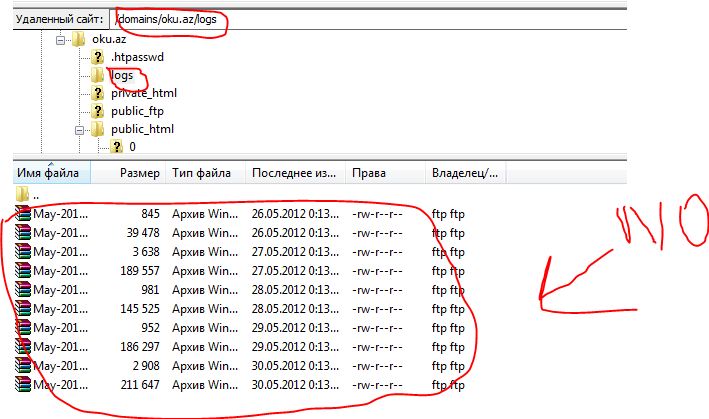Click the question-mark icon beside private_html

pyautogui.click(x=97, y=93)
